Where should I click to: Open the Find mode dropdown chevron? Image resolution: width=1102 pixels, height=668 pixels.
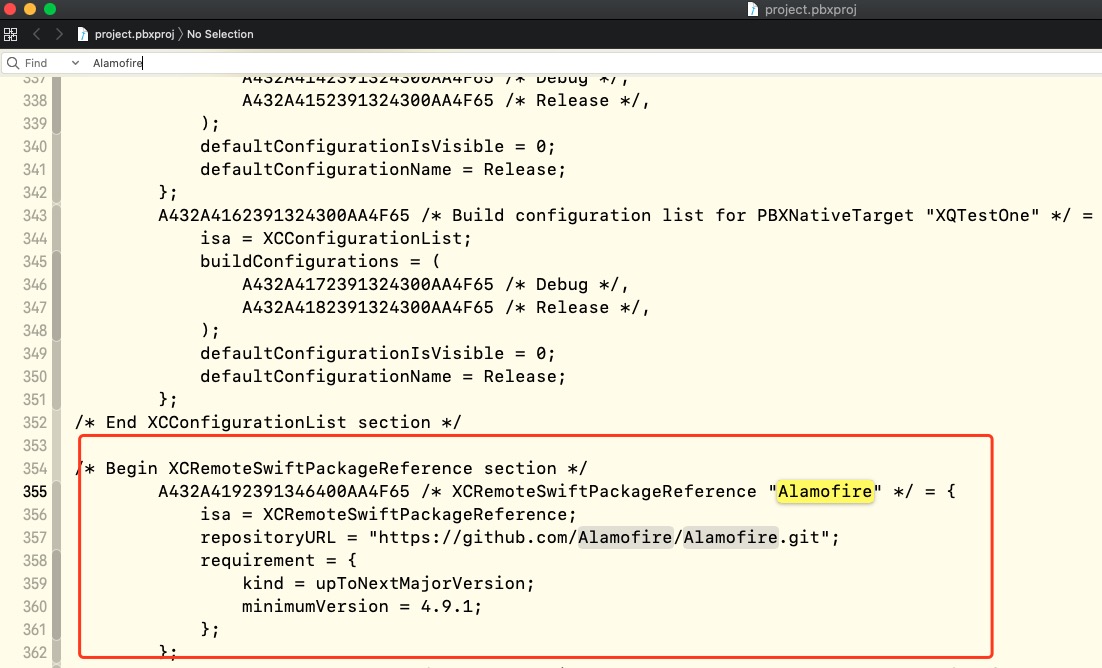pos(75,63)
